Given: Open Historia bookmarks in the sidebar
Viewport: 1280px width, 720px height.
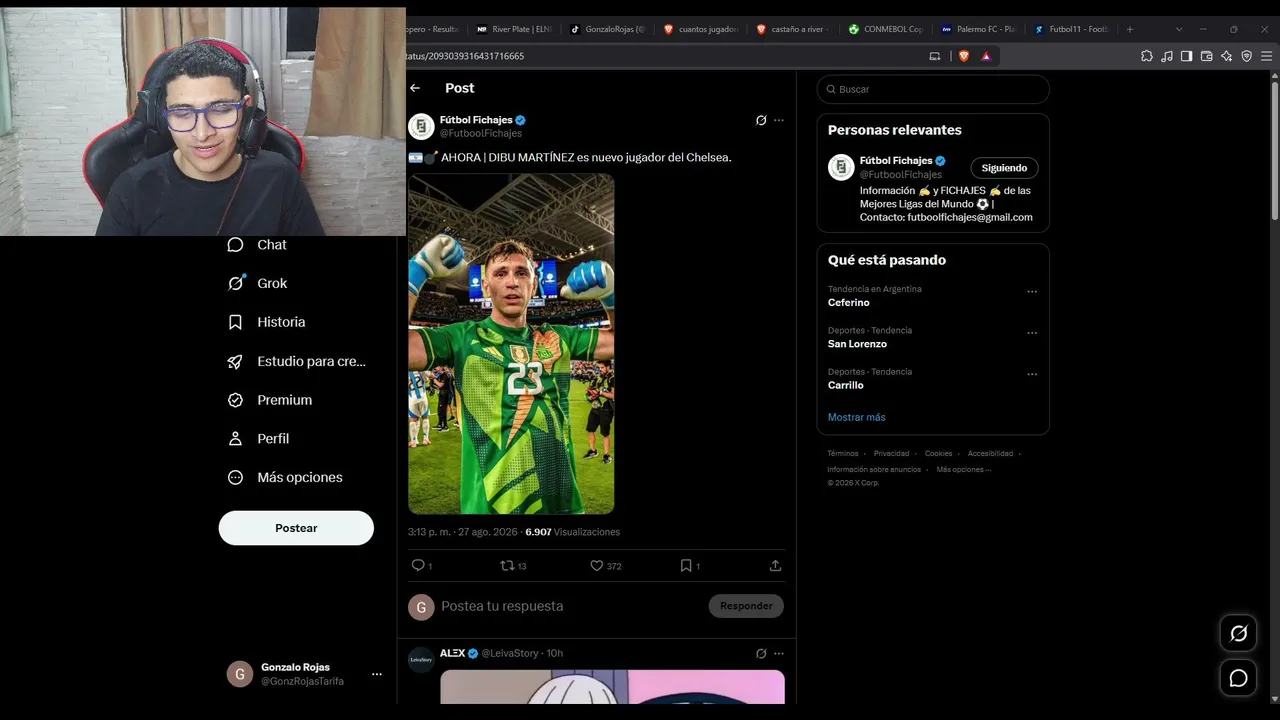Looking at the screenshot, I should click(x=267, y=322).
